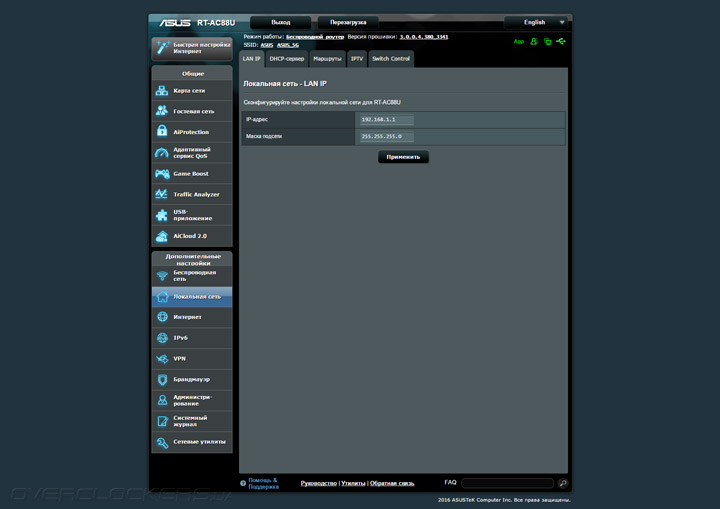The height and width of the screenshot is (509, 720).
Task: Click the IP-адрес input field
Action: pyautogui.click(x=387, y=119)
